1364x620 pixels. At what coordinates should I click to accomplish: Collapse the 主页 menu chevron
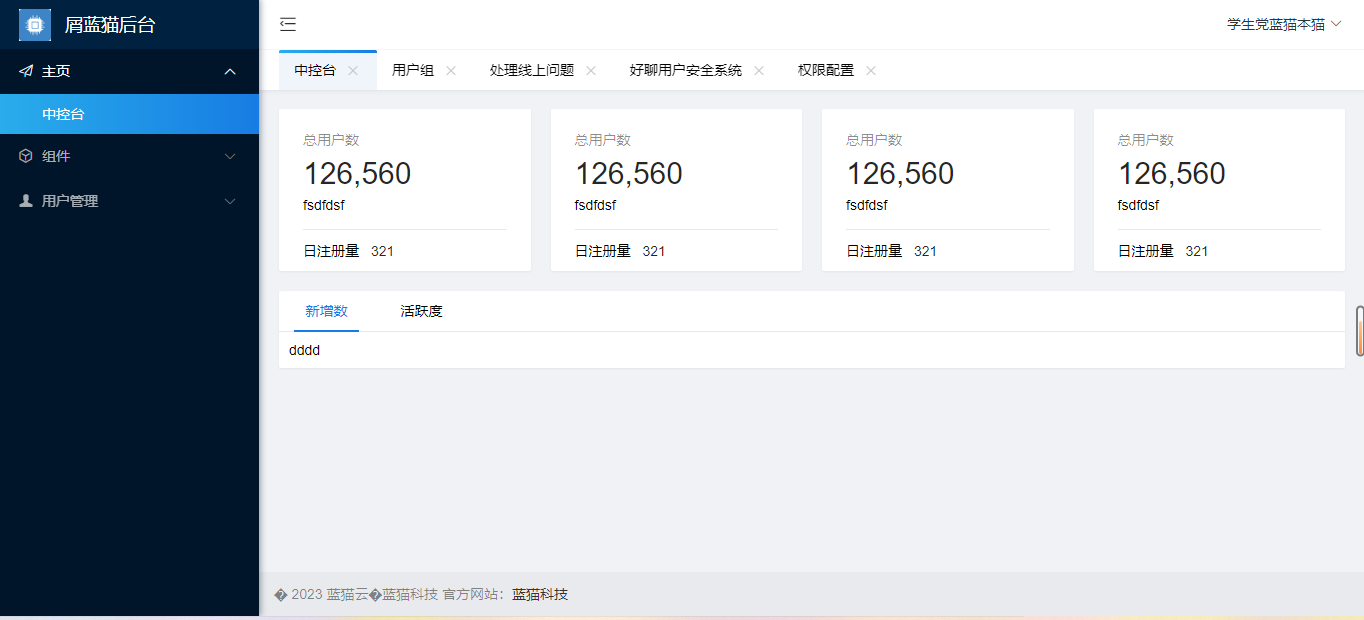tap(230, 71)
